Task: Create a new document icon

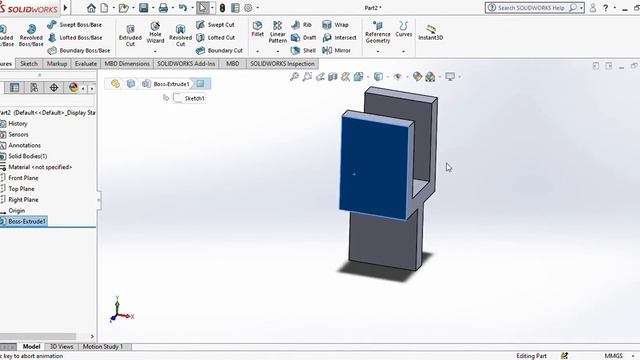Action: coord(104,8)
